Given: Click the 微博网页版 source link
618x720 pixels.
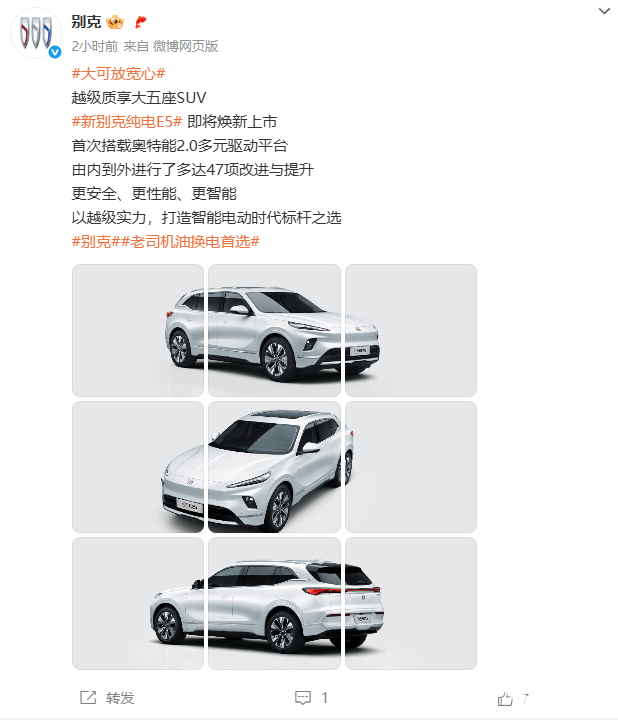Looking at the screenshot, I should point(185,46).
